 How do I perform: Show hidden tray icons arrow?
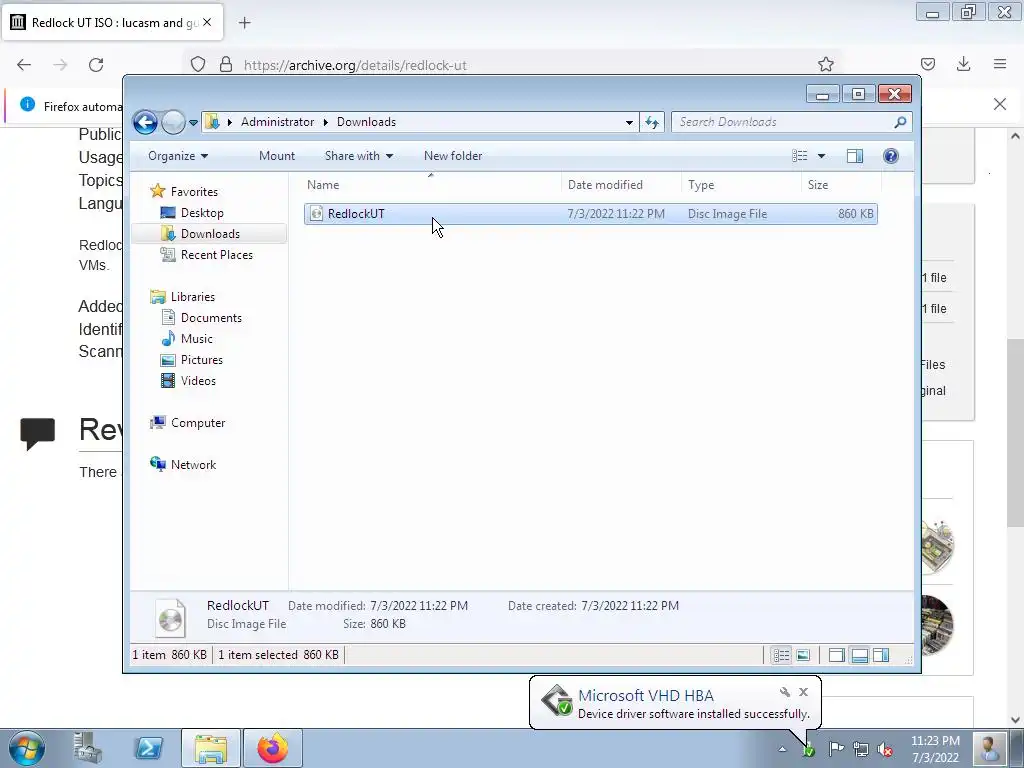click(x=782, y=749)
